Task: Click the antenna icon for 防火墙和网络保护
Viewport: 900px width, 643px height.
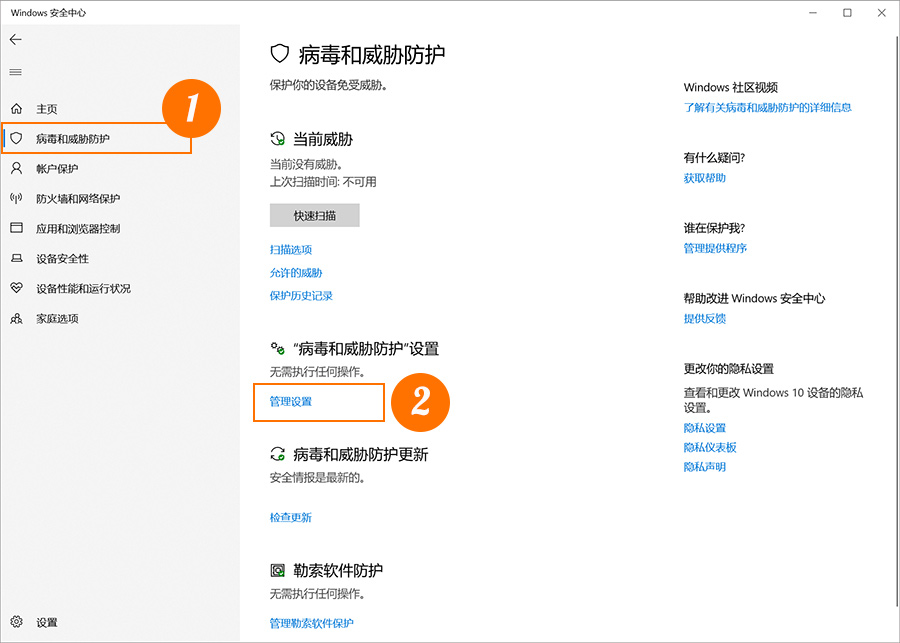Action: (17, 198)
